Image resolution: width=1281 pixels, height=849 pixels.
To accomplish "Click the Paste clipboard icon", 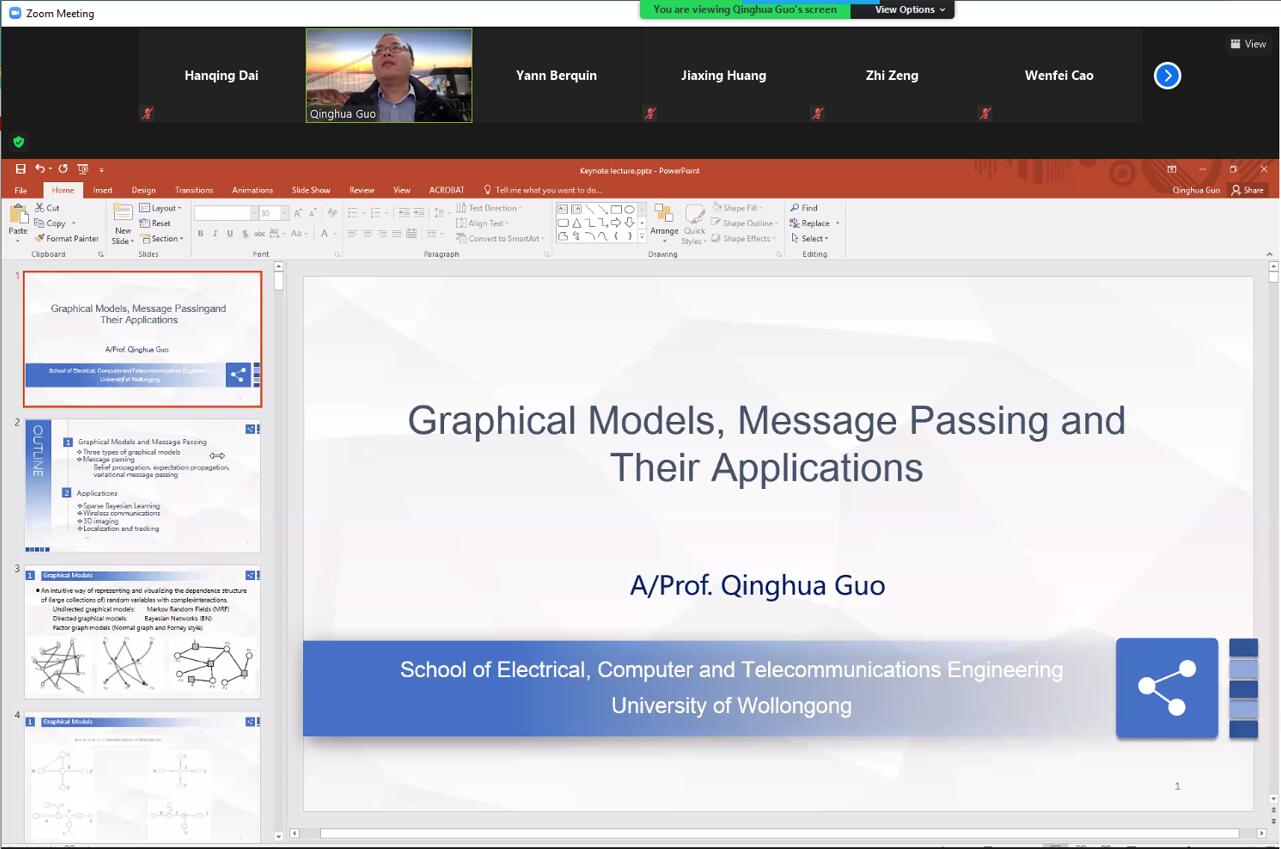I will [x=18, y=217].
